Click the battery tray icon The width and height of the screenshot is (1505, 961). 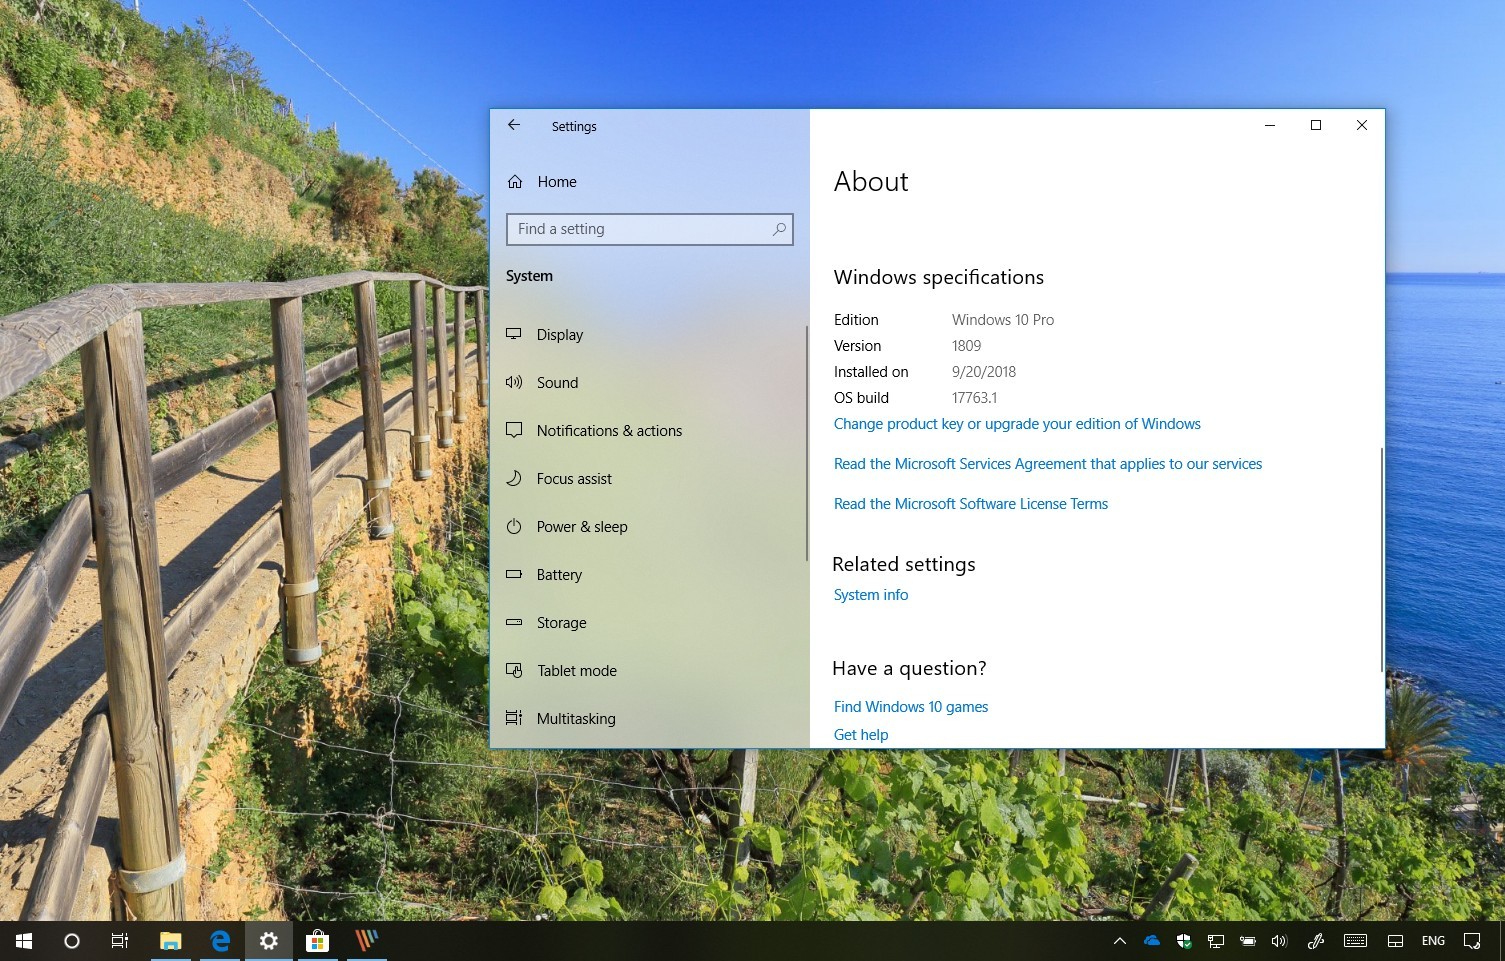coord(1248,941)
